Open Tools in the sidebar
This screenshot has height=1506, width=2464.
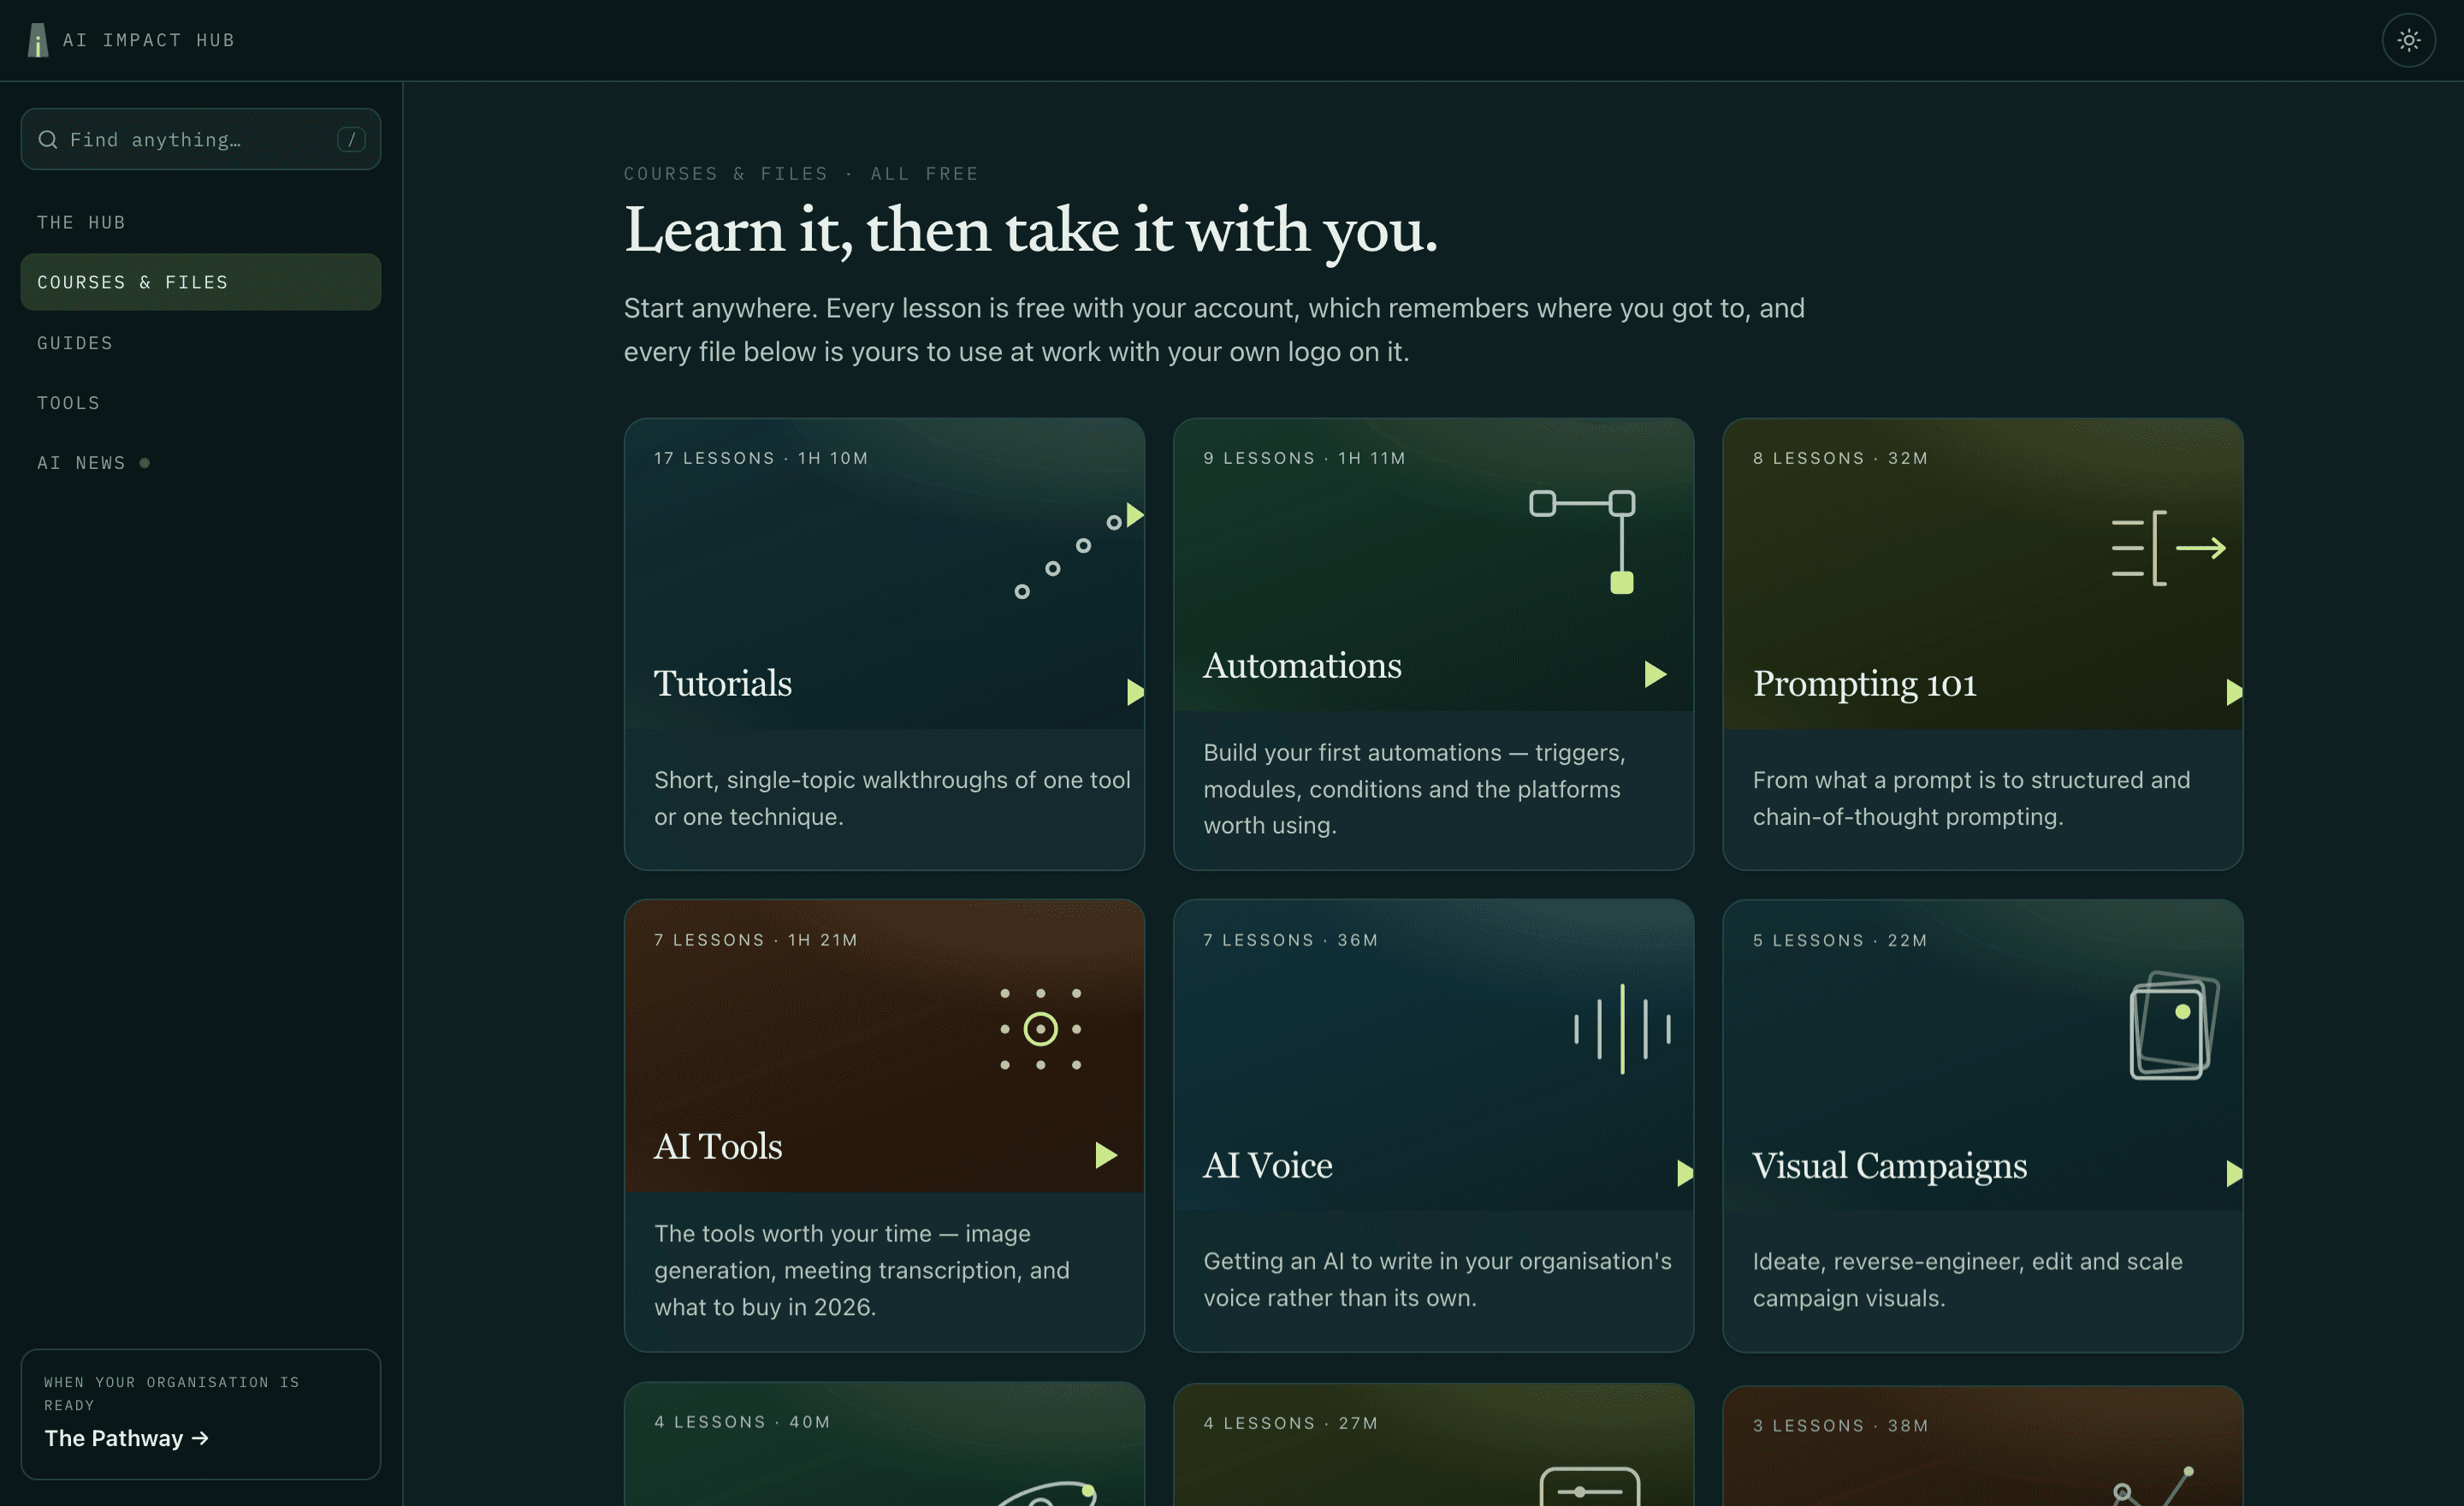tap(201, 403)
